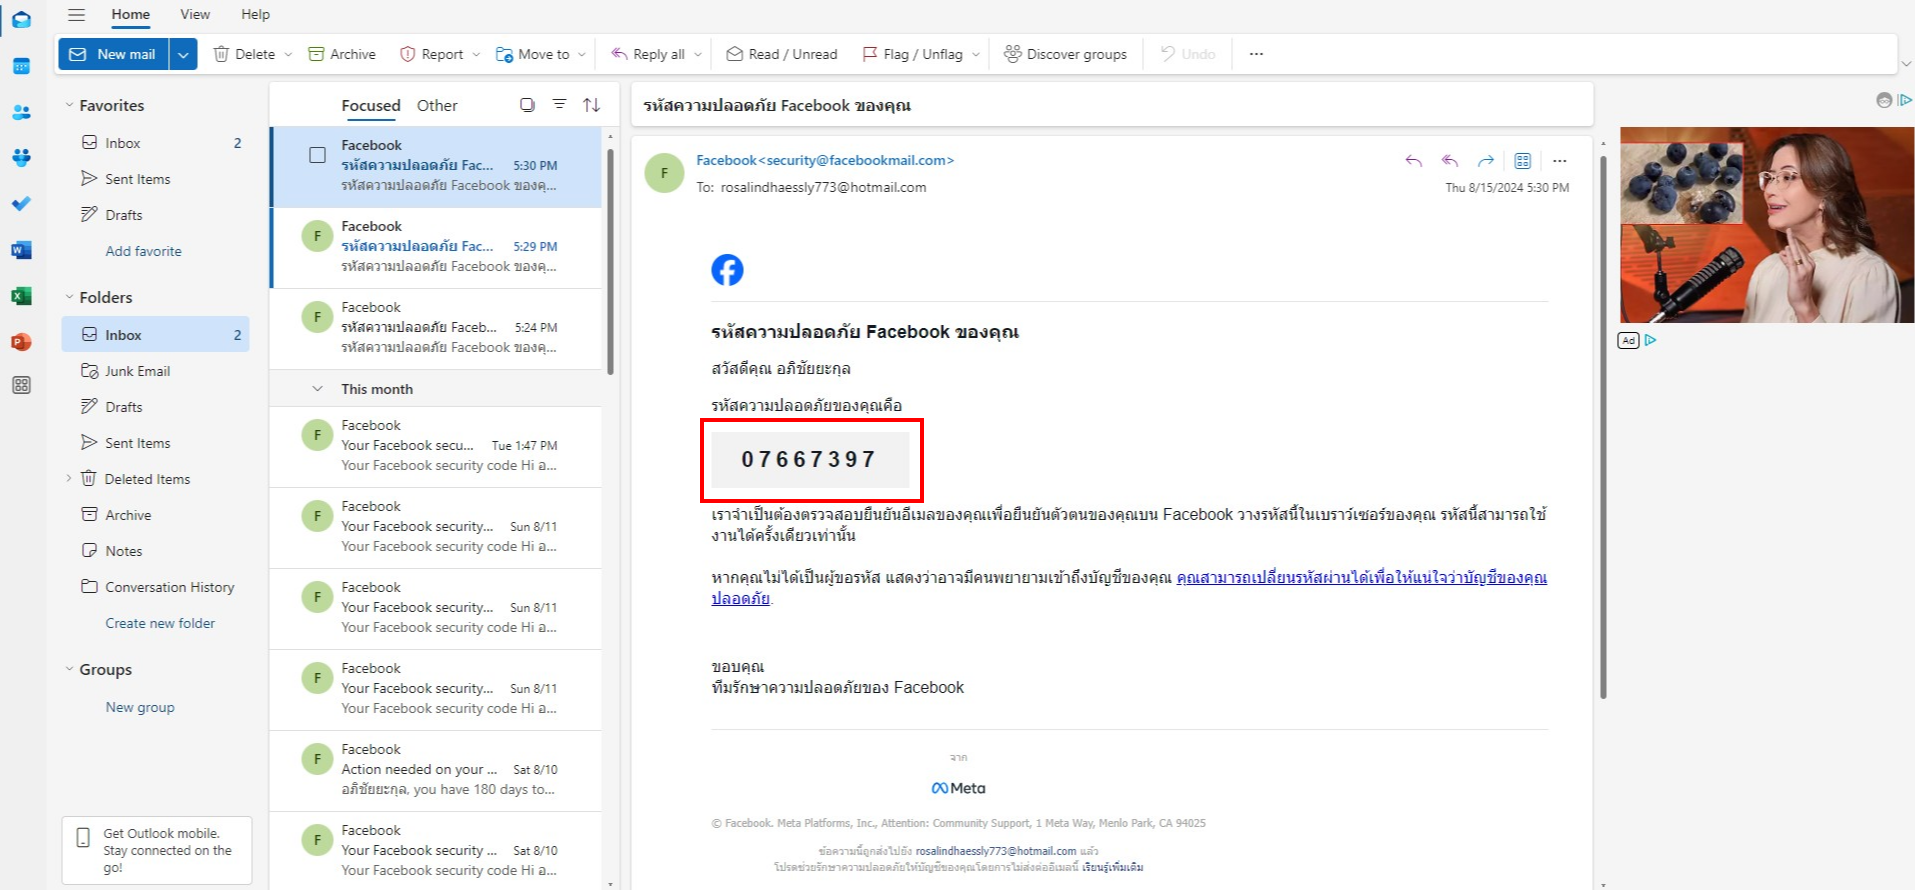Launch Excel from the app sidebar
1915x890 pixels.
point(21,296)
